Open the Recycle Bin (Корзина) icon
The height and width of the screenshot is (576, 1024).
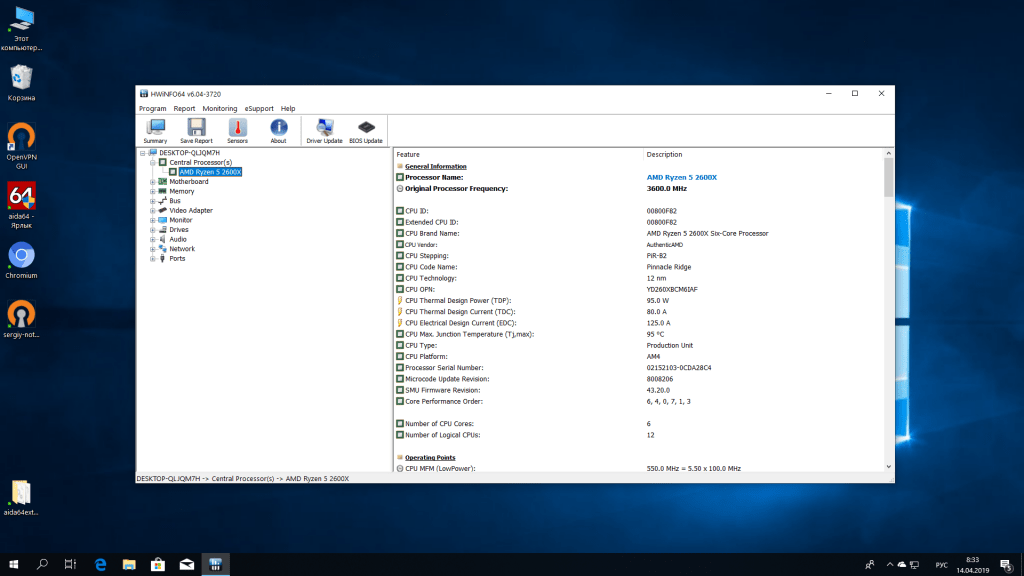point(22,82)
